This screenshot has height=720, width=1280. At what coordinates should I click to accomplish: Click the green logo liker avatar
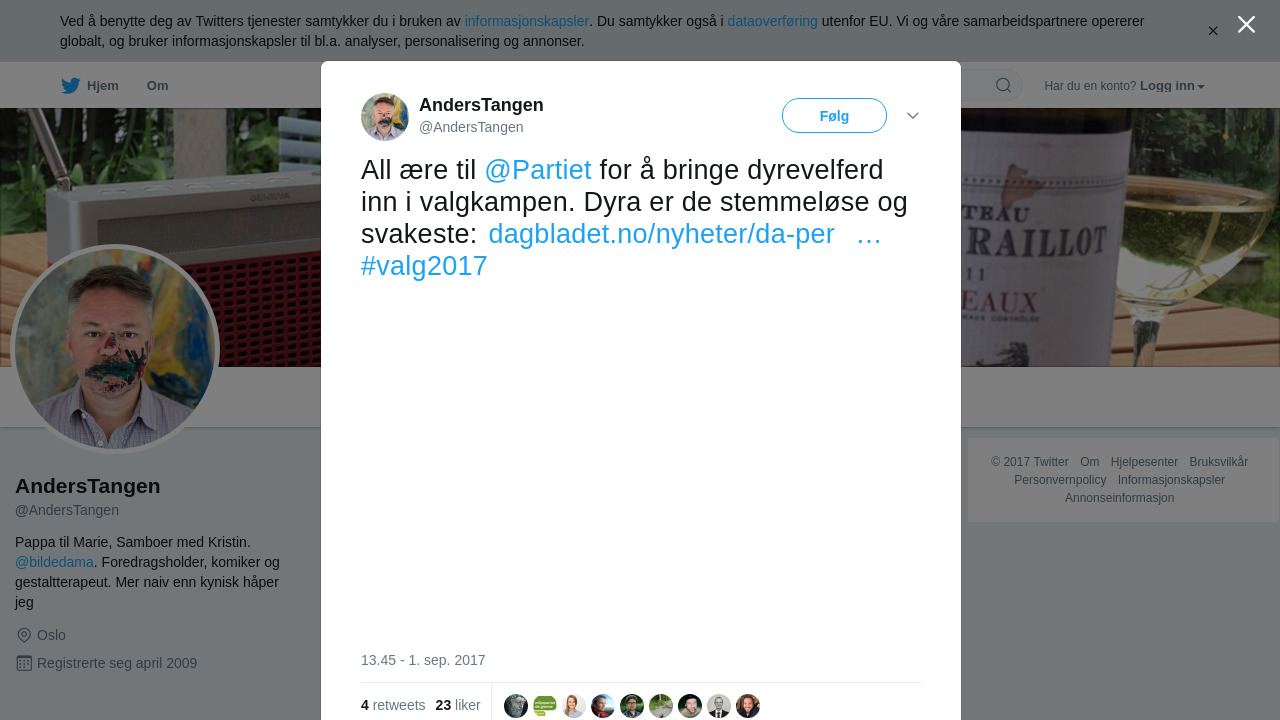click(545, 706)
